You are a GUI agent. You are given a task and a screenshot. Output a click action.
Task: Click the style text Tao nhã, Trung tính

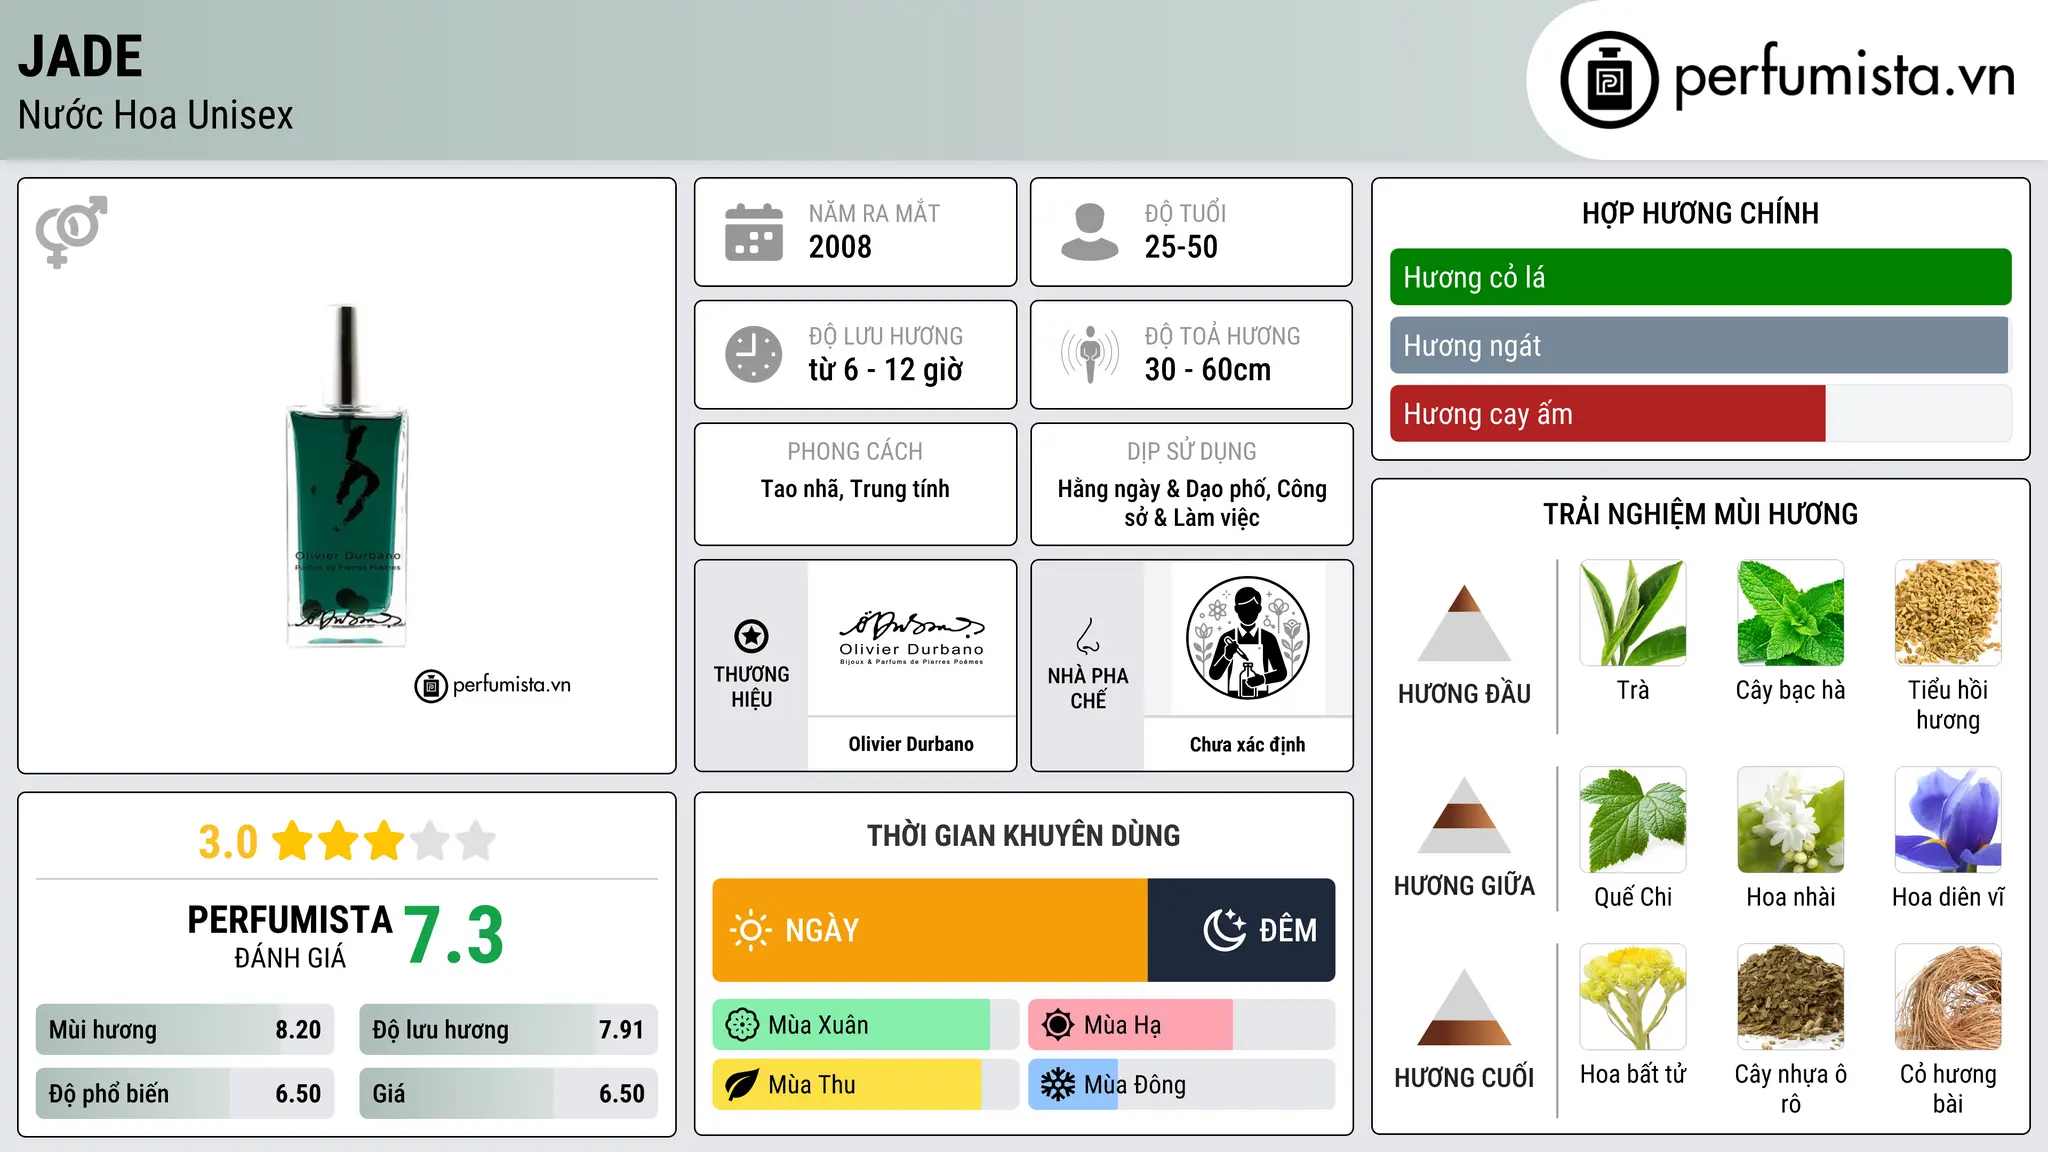855,489
